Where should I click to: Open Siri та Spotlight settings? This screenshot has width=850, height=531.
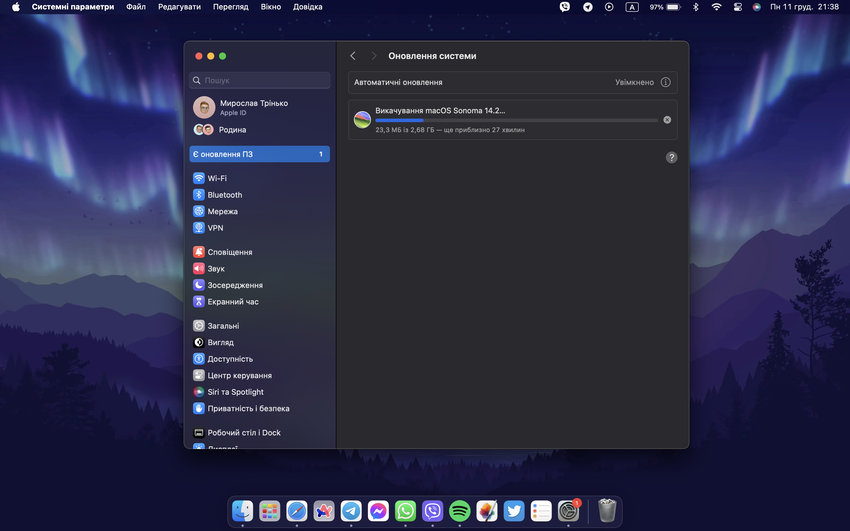[235, 392]
